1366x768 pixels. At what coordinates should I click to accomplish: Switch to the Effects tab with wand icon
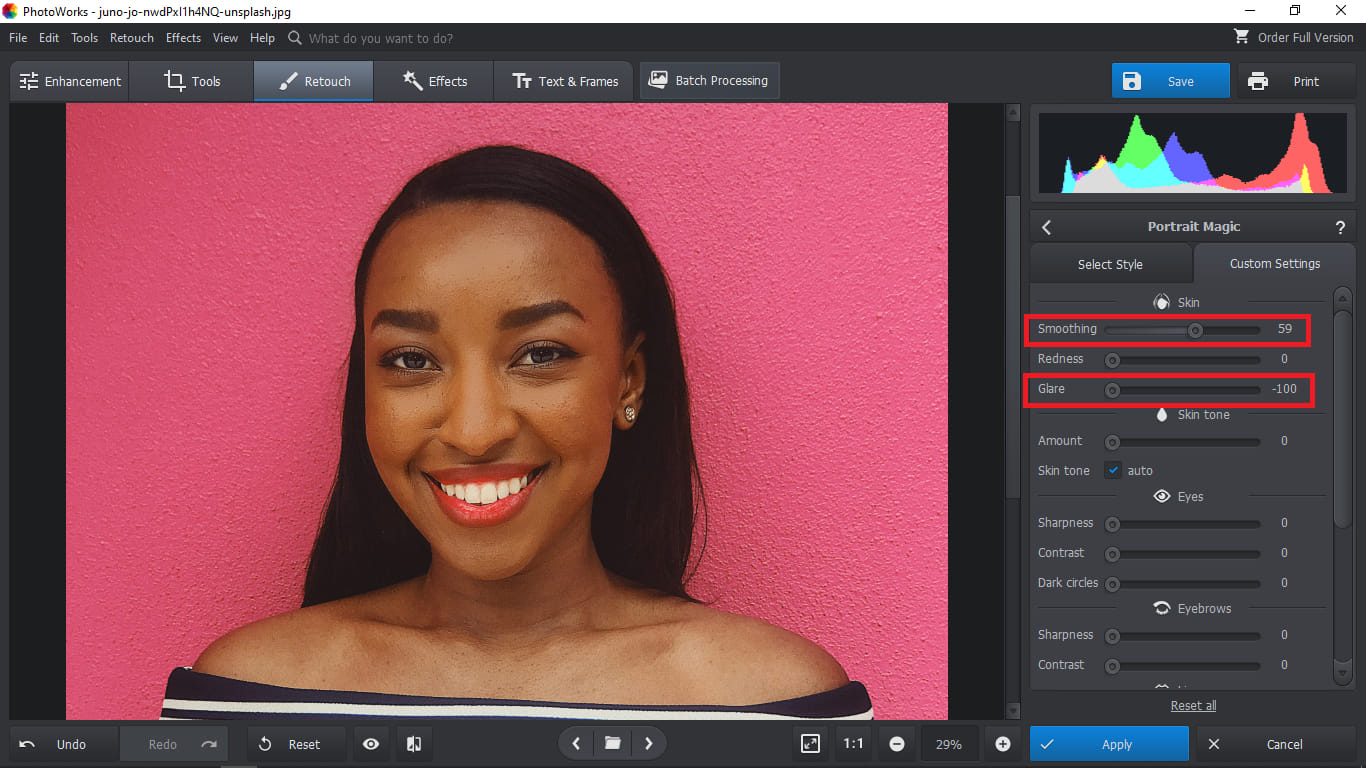(x=434, y=81)
